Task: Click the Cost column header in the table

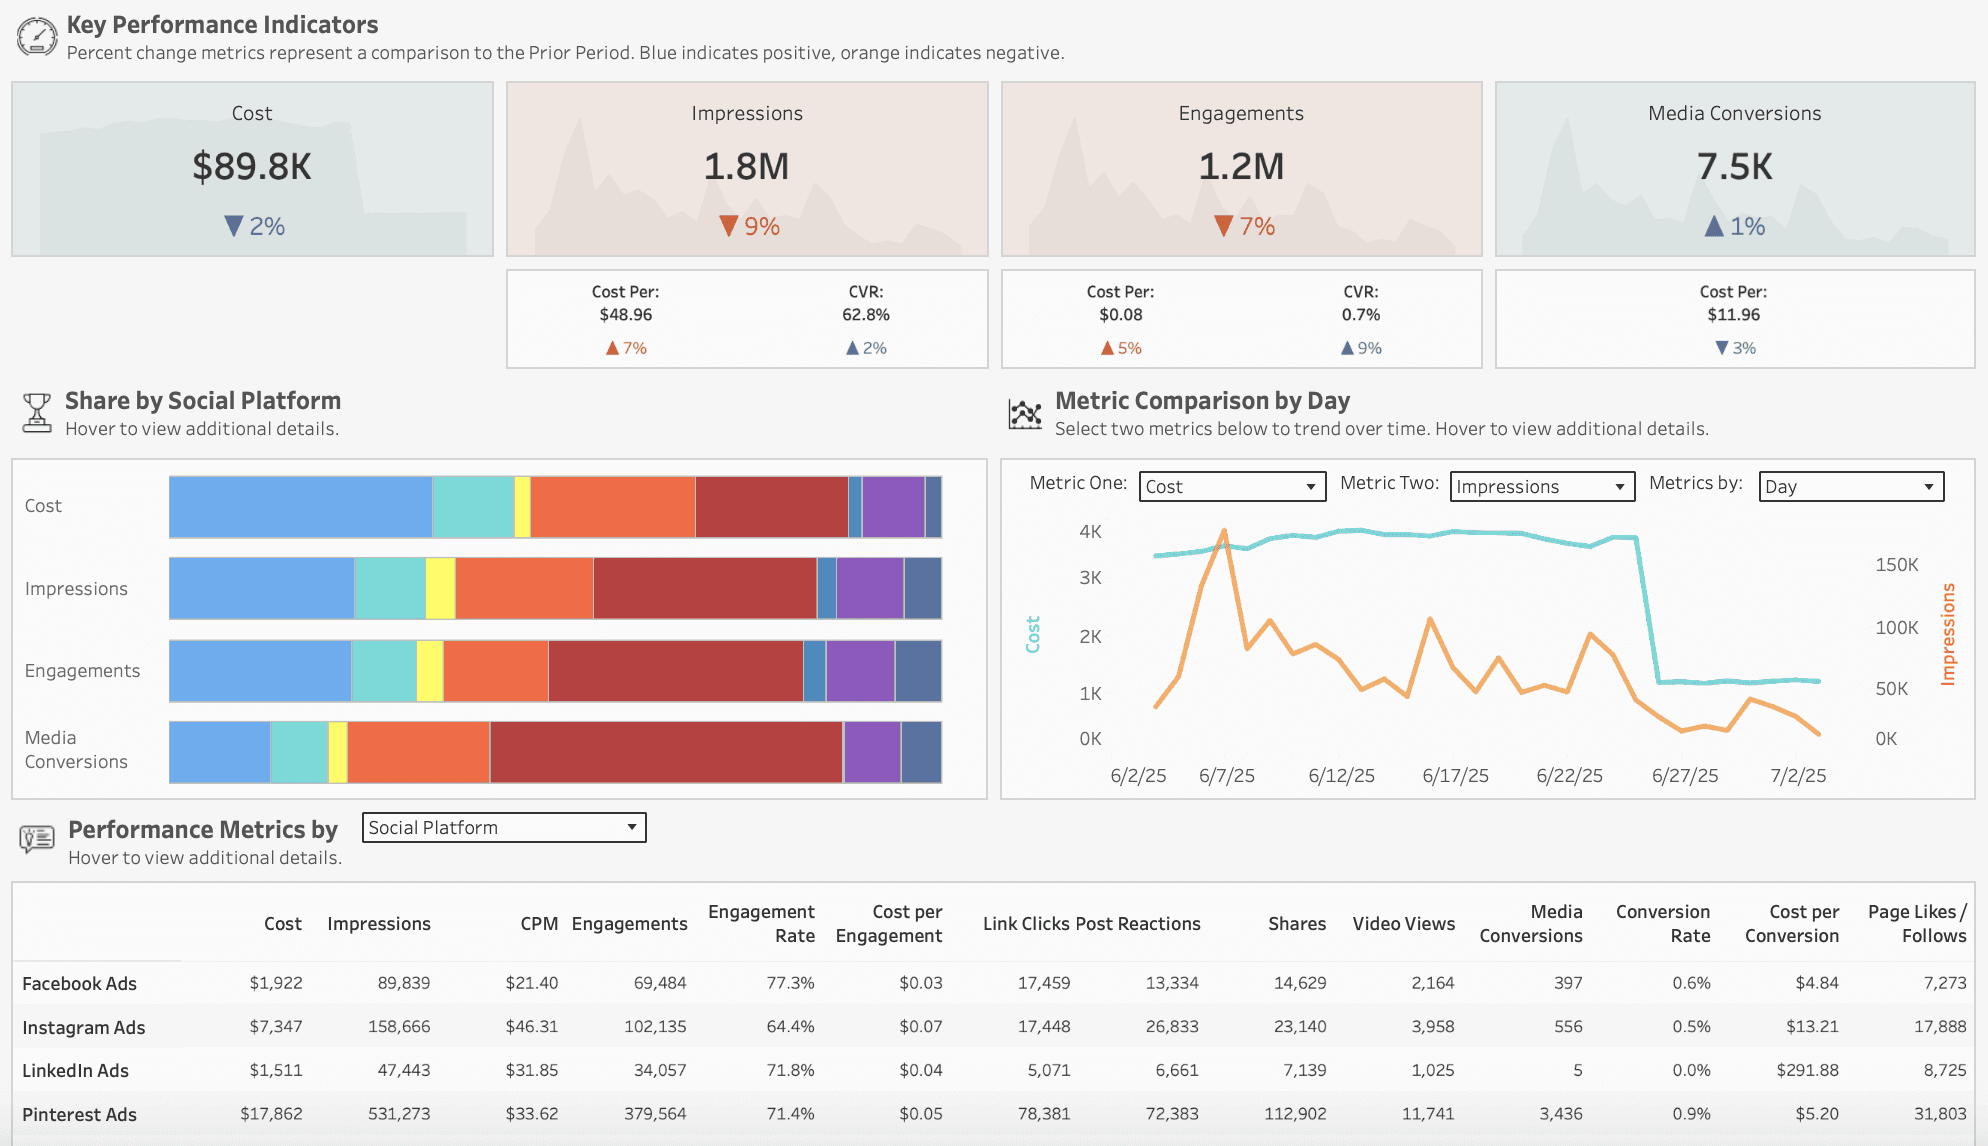Action: click(x=283, y=924)
